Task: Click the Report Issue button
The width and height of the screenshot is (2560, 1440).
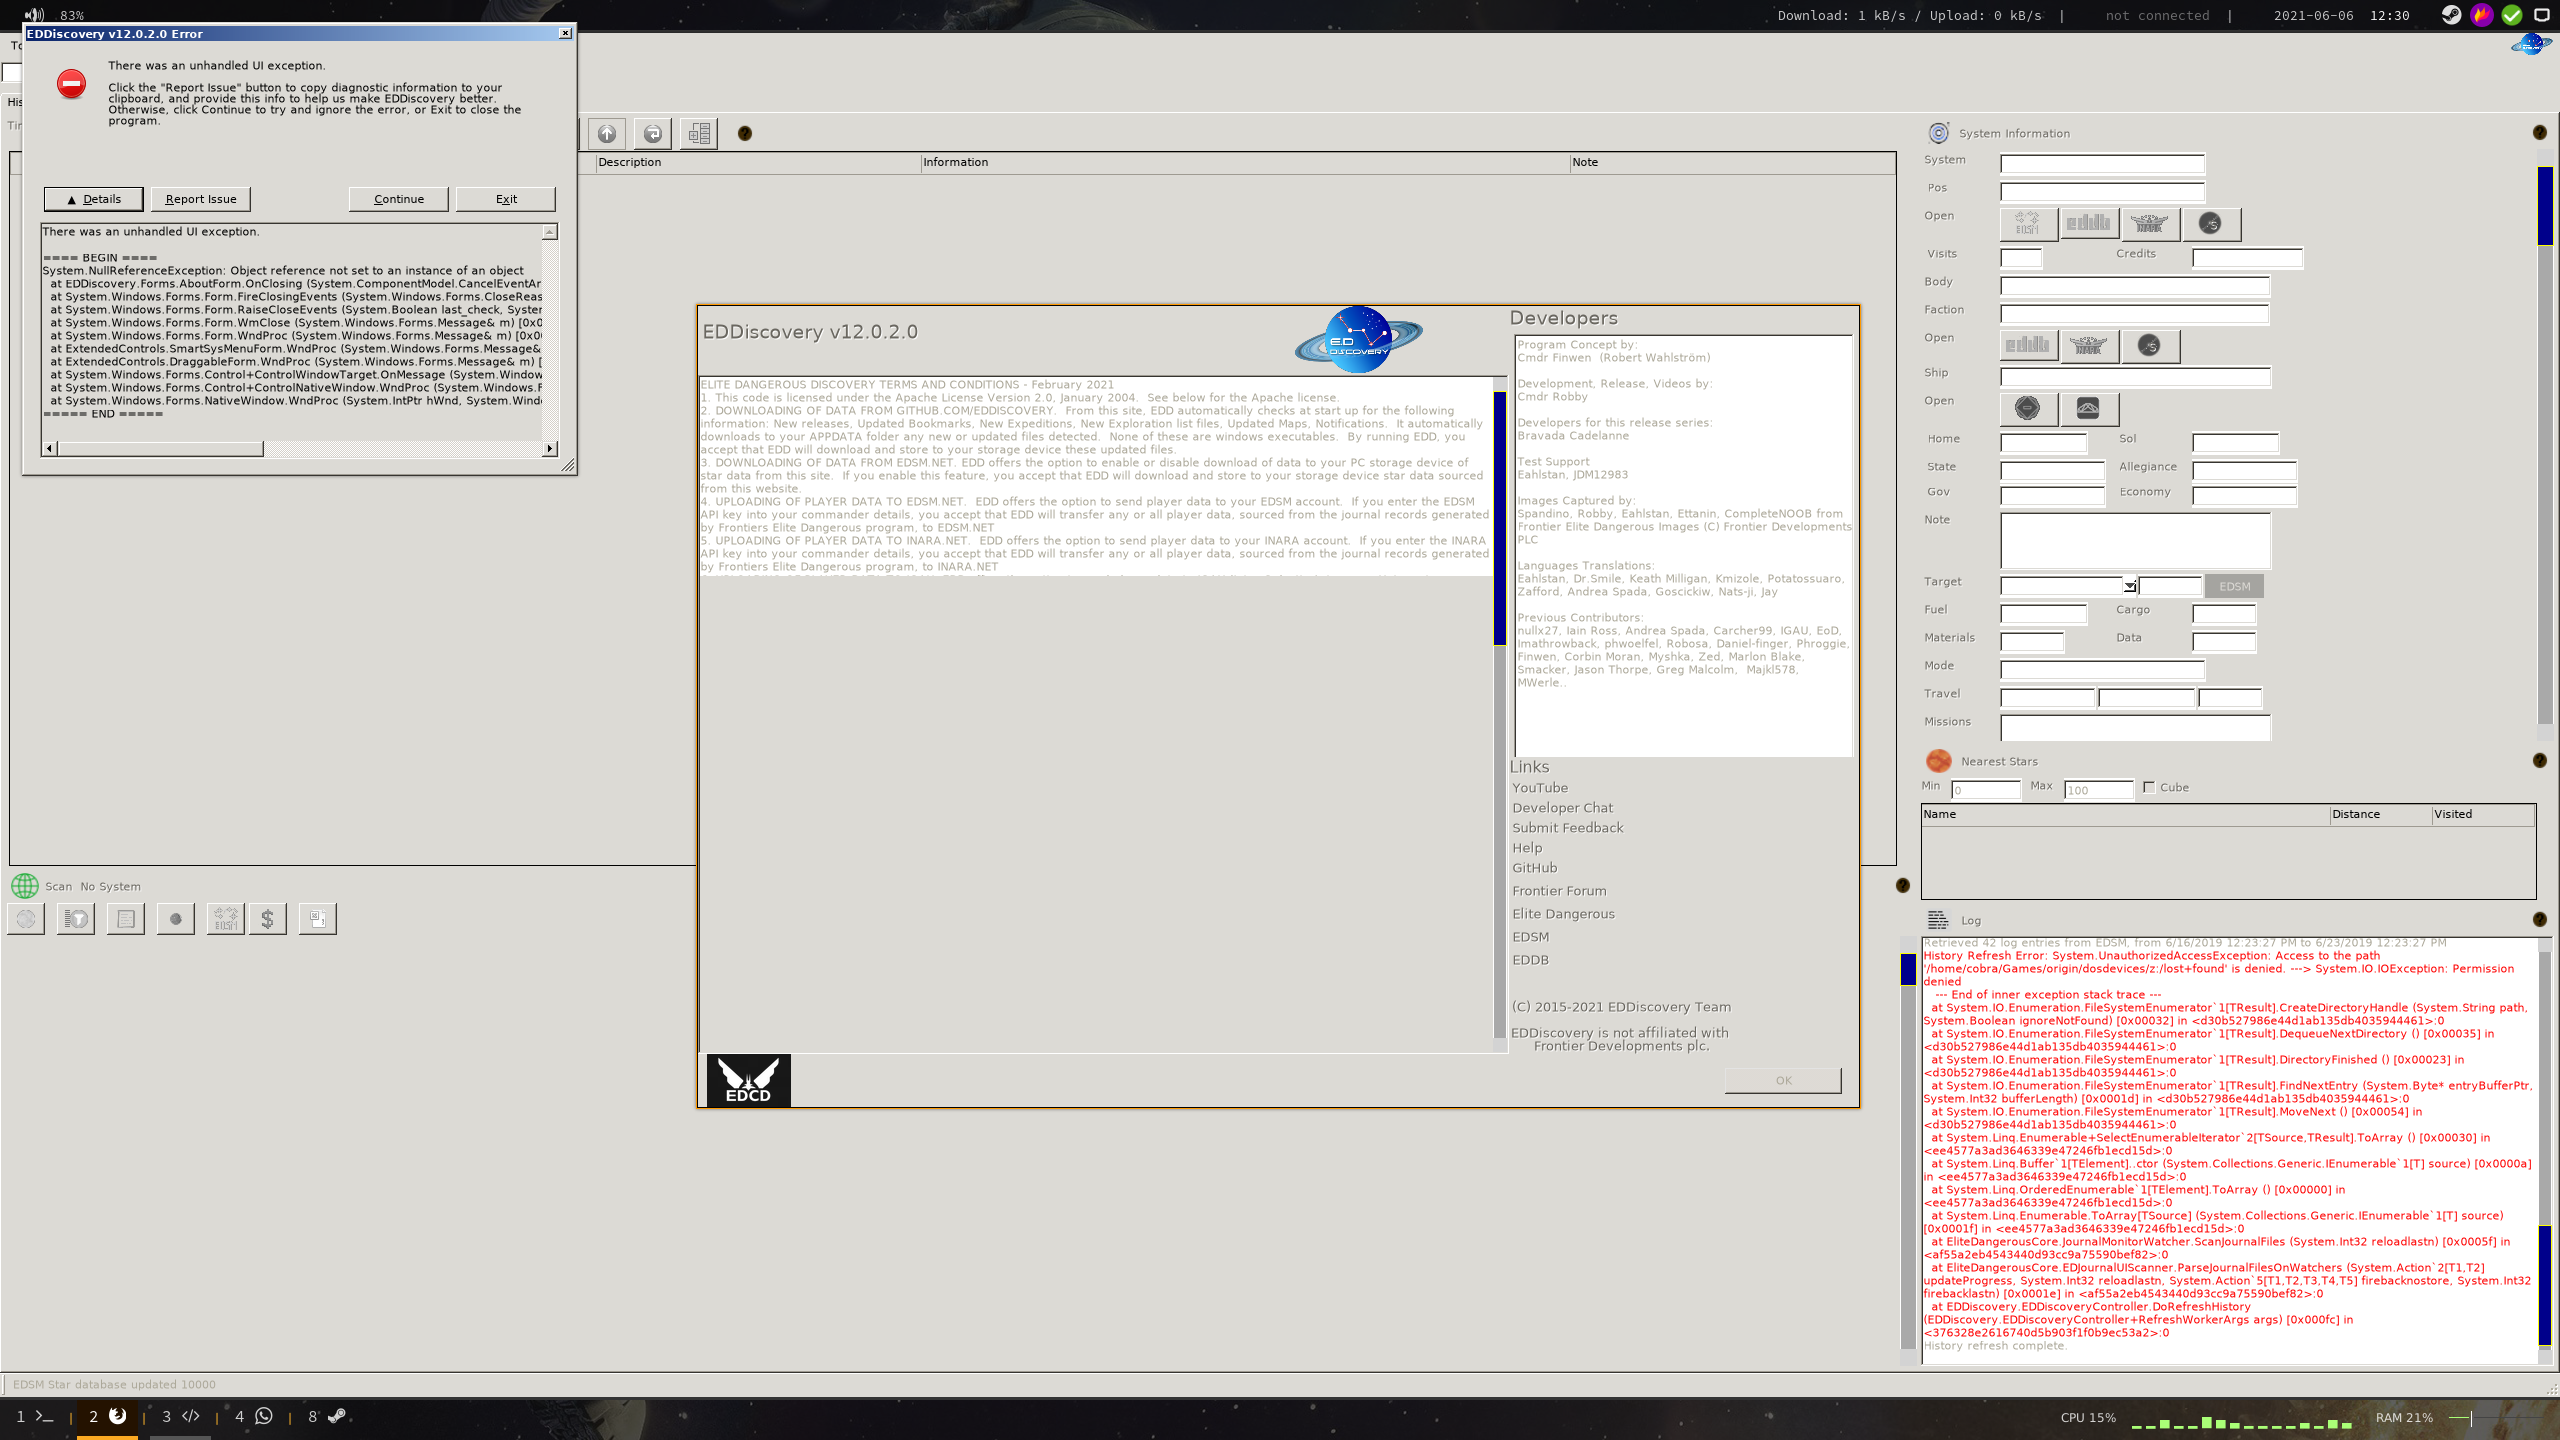Action: (x=200, y=198)
